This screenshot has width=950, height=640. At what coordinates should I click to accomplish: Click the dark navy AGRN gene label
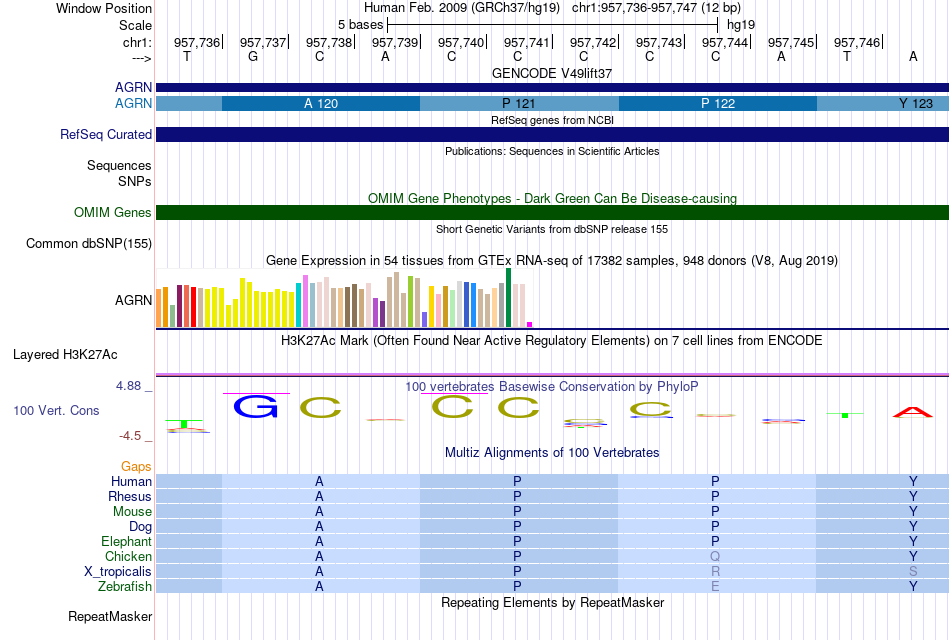tap(133, 87)
